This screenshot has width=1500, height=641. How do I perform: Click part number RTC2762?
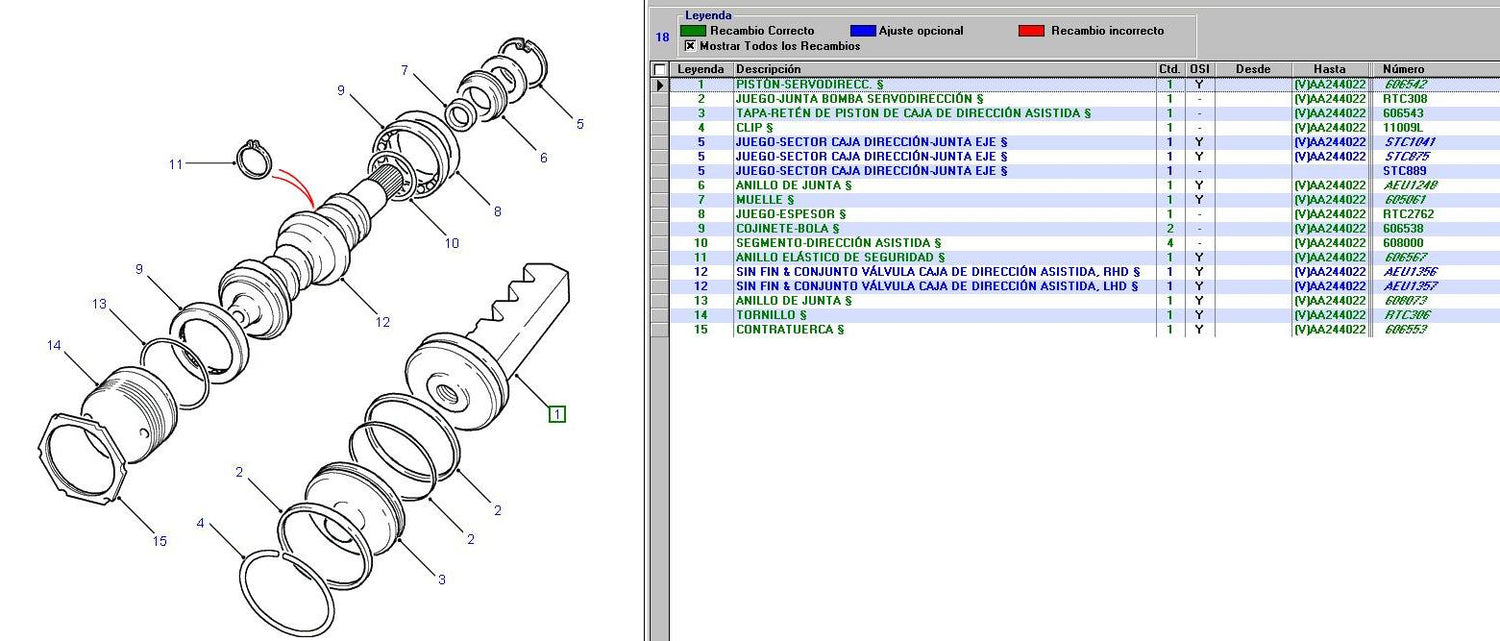[1408, 214]
